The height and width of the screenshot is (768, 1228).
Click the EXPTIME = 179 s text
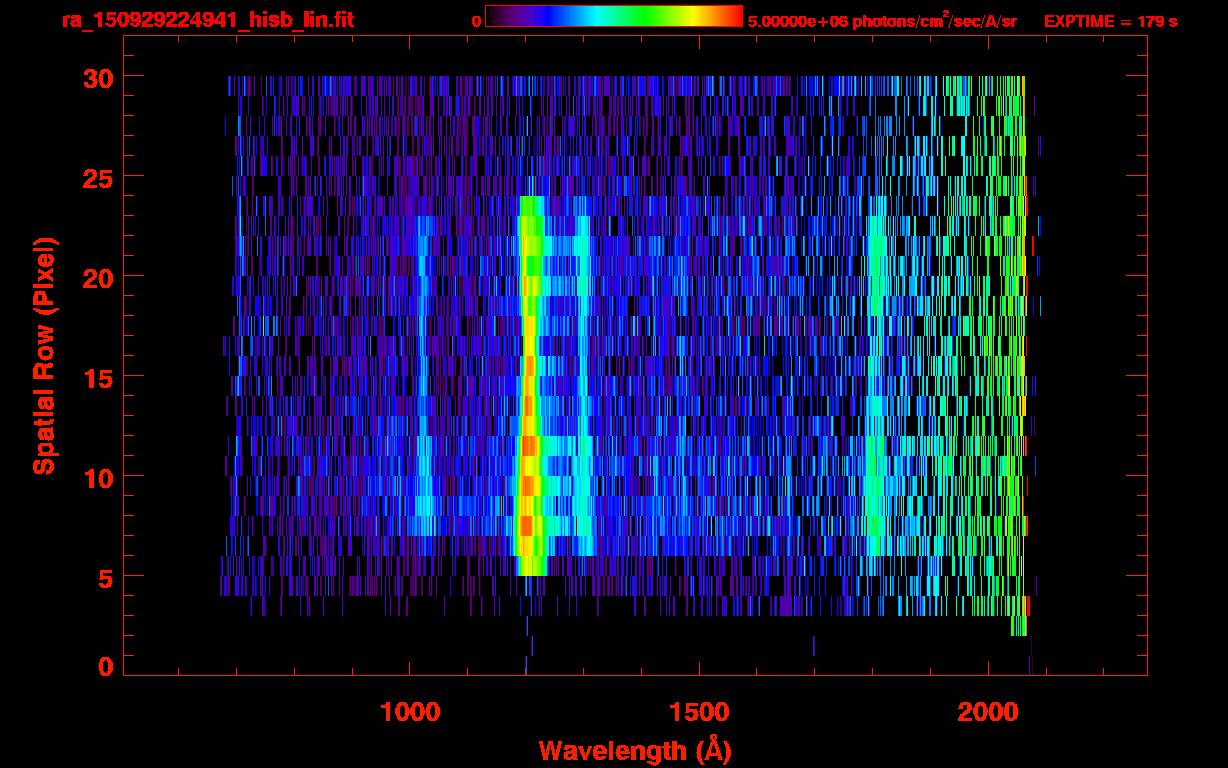click(1110, 21)
